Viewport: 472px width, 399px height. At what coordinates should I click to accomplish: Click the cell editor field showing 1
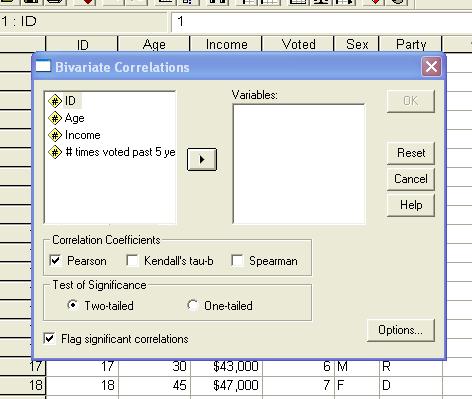click(321, 22)
